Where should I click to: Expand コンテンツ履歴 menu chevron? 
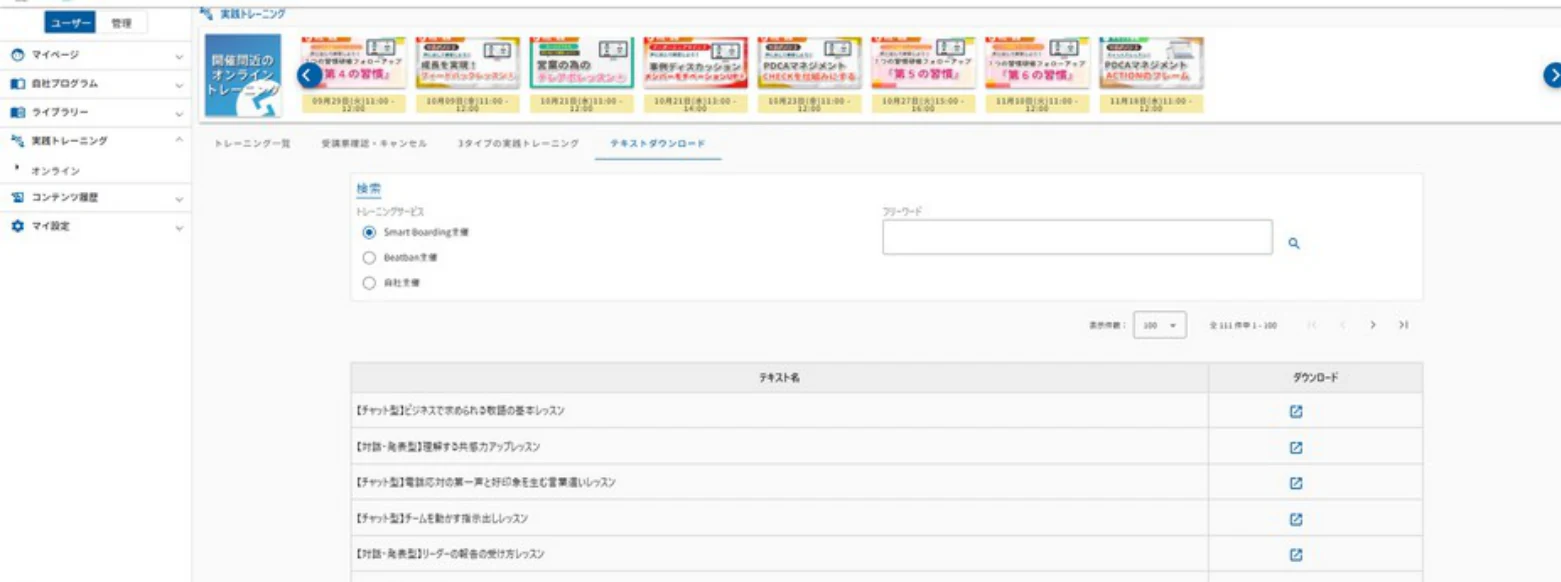(x=179, y=199)
